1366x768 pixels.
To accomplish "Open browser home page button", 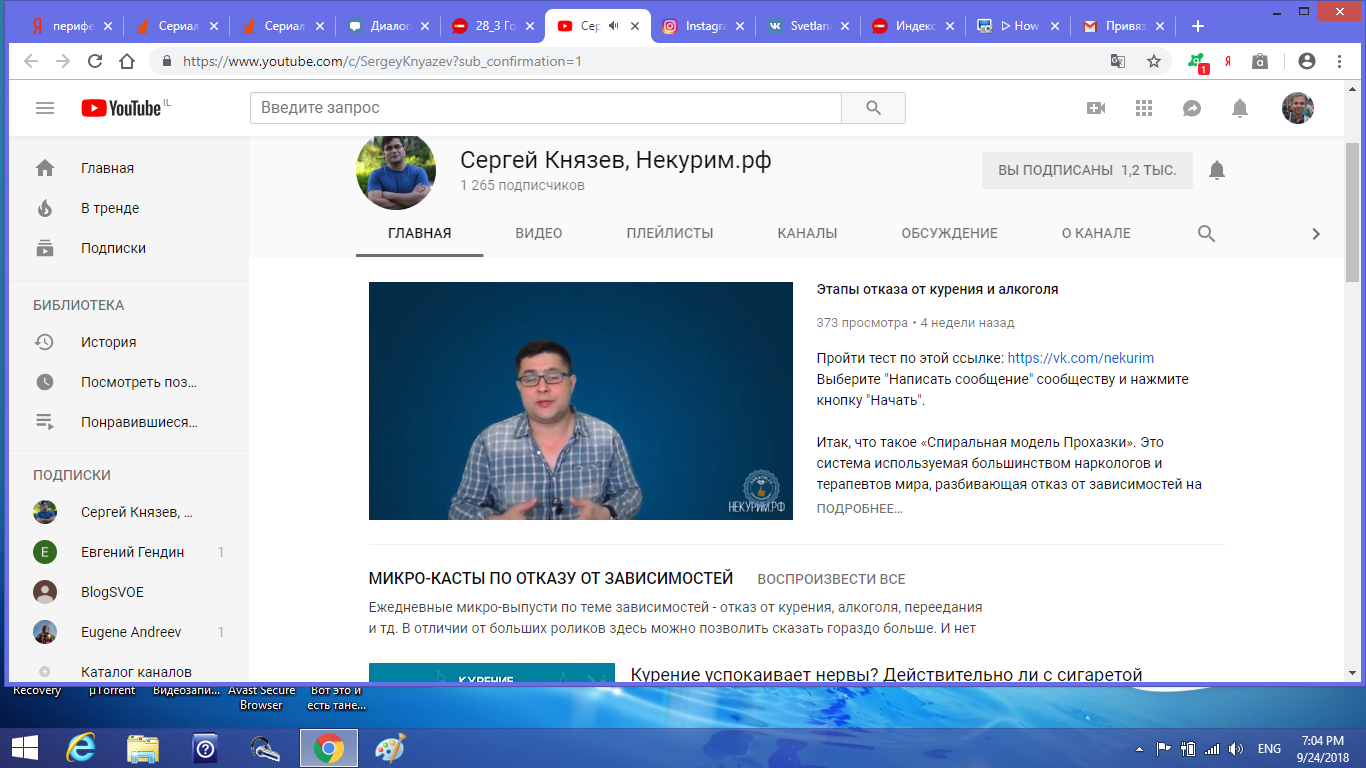I will (127, 61).
